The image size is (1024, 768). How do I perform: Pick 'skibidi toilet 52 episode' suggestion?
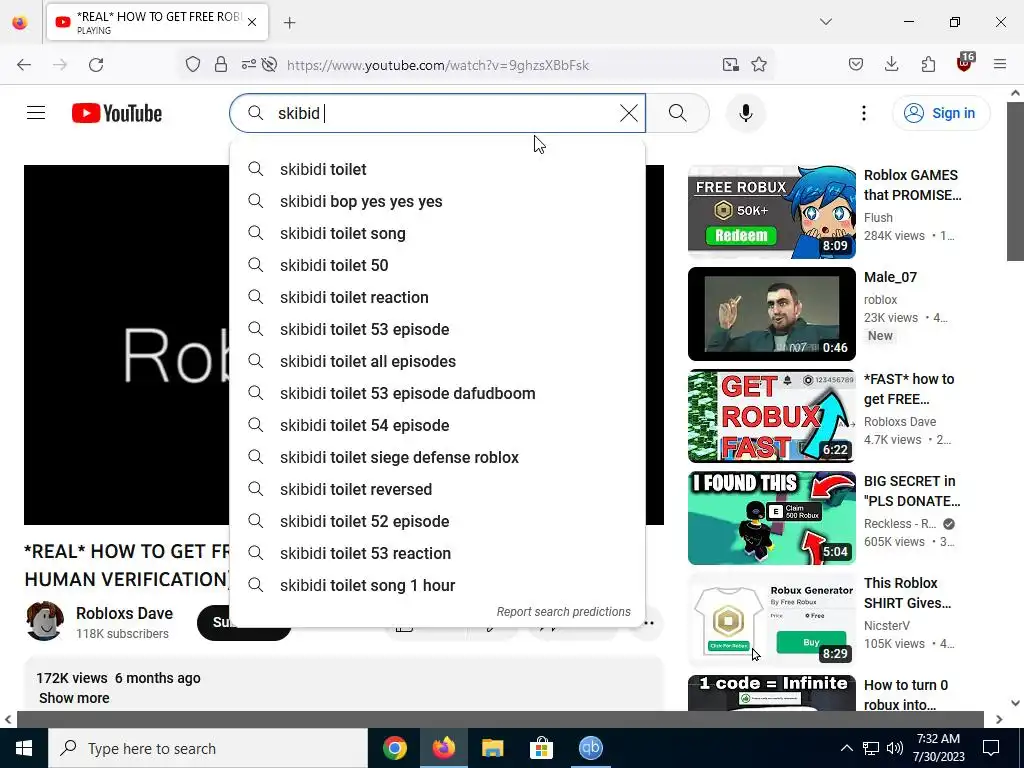coord(438,521)
